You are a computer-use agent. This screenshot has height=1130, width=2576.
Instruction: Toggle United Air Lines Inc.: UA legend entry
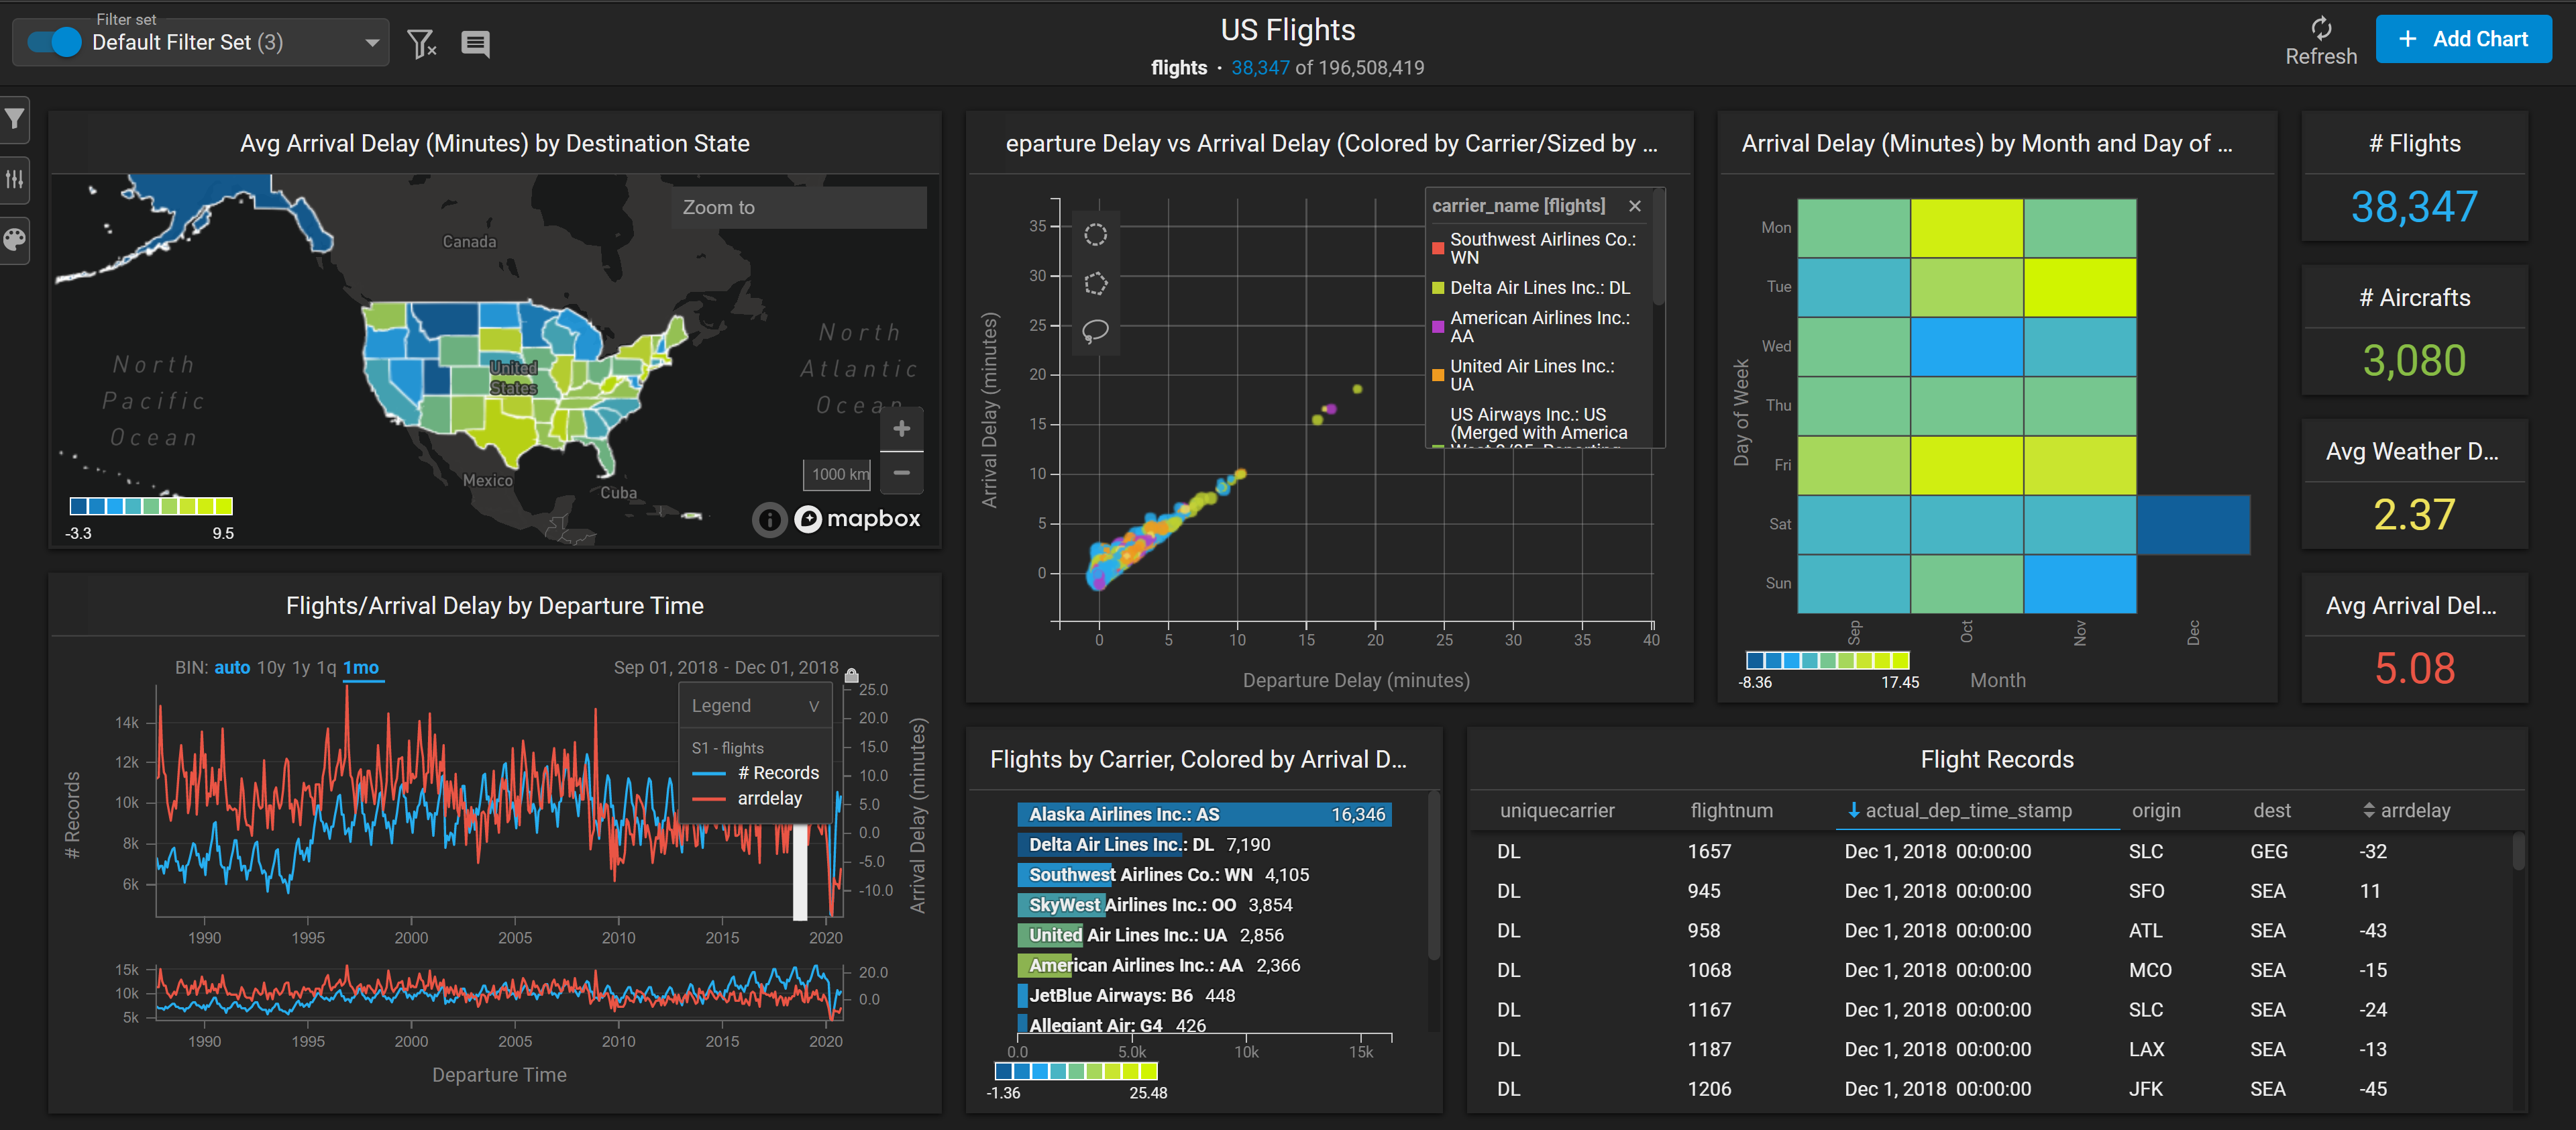pyautogui.click(x=1524, y=375)
